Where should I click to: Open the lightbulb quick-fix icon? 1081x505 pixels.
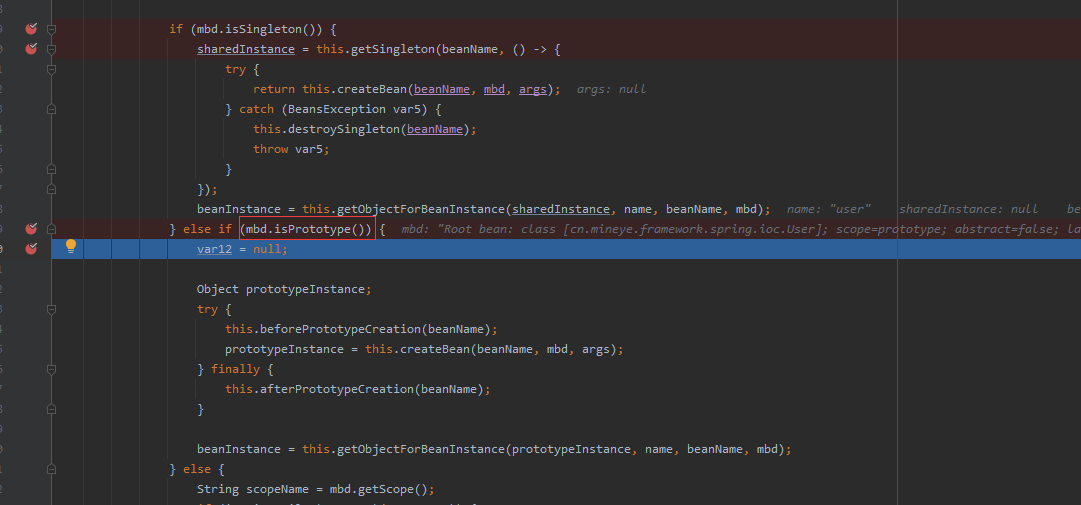70,247
